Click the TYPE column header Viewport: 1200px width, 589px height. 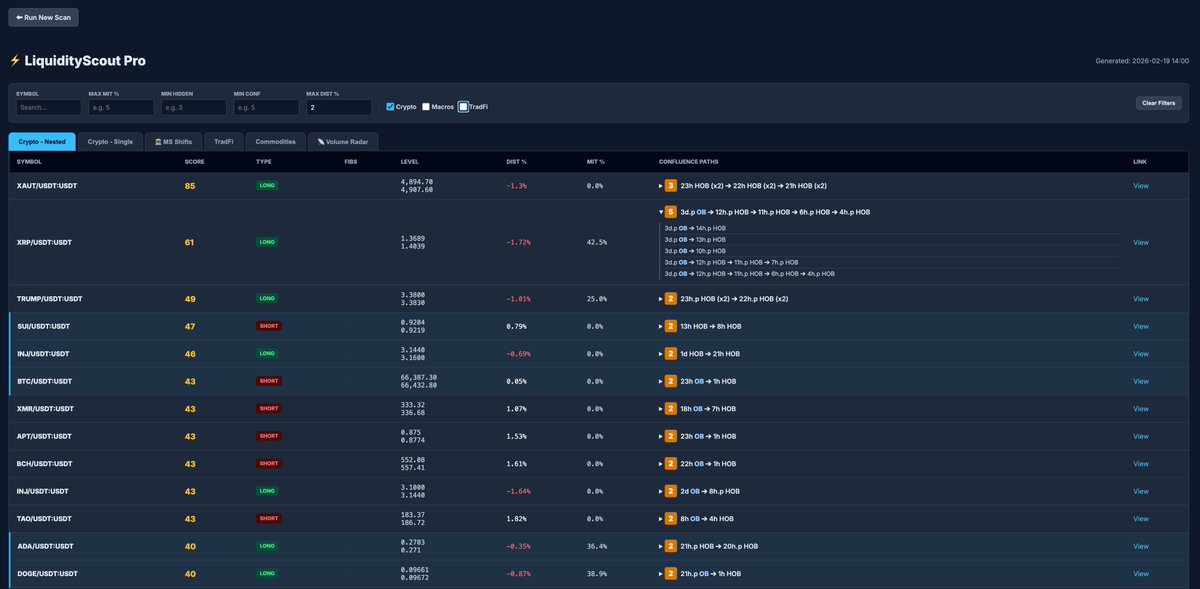264,161
